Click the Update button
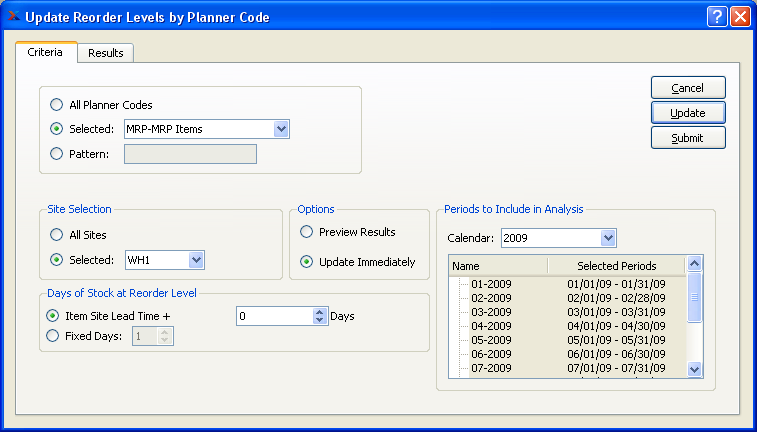The width and height of the screenshot is (757, 432). pyautogui.click(x=688, y=113)
